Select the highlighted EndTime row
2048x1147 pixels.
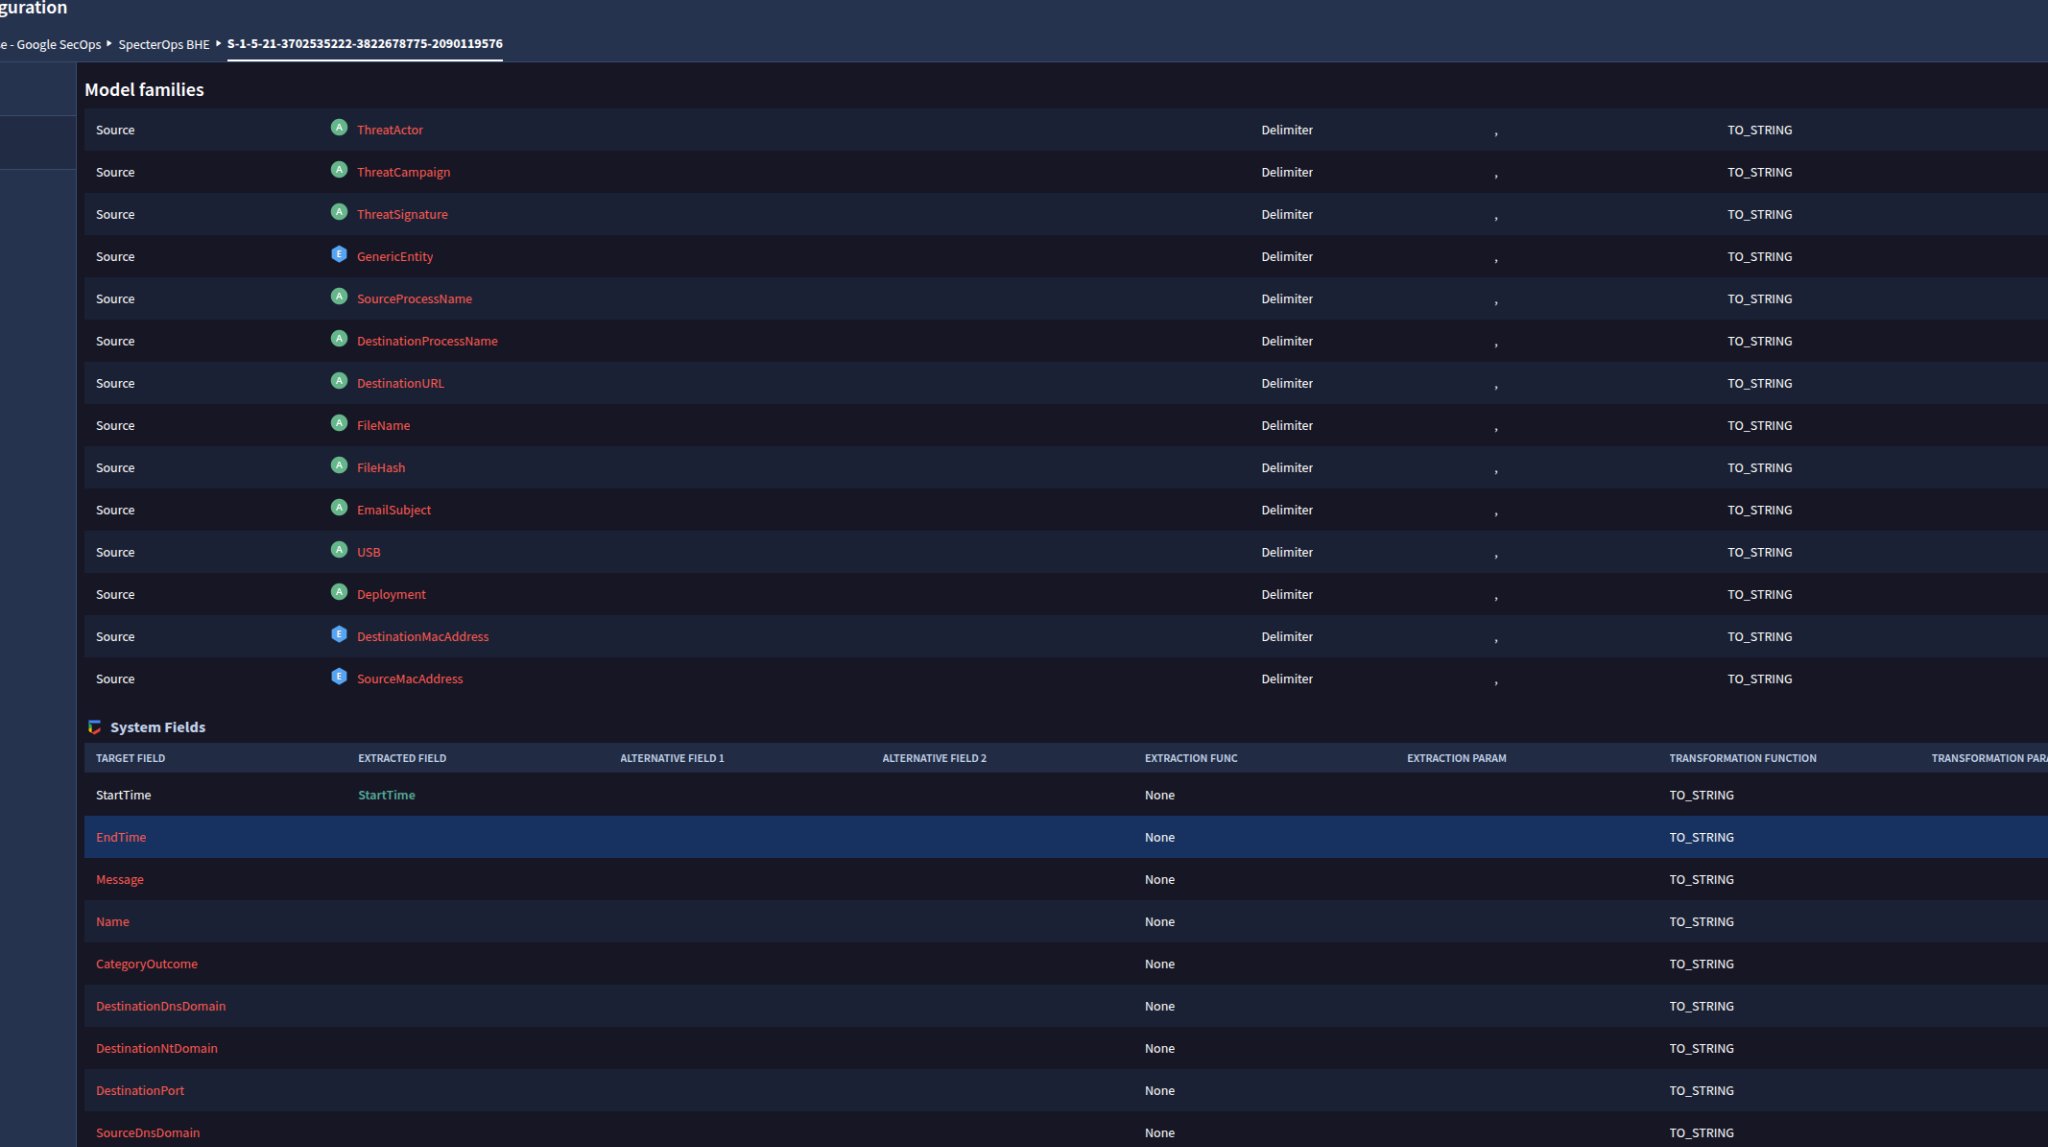[x=1066, y=837]
